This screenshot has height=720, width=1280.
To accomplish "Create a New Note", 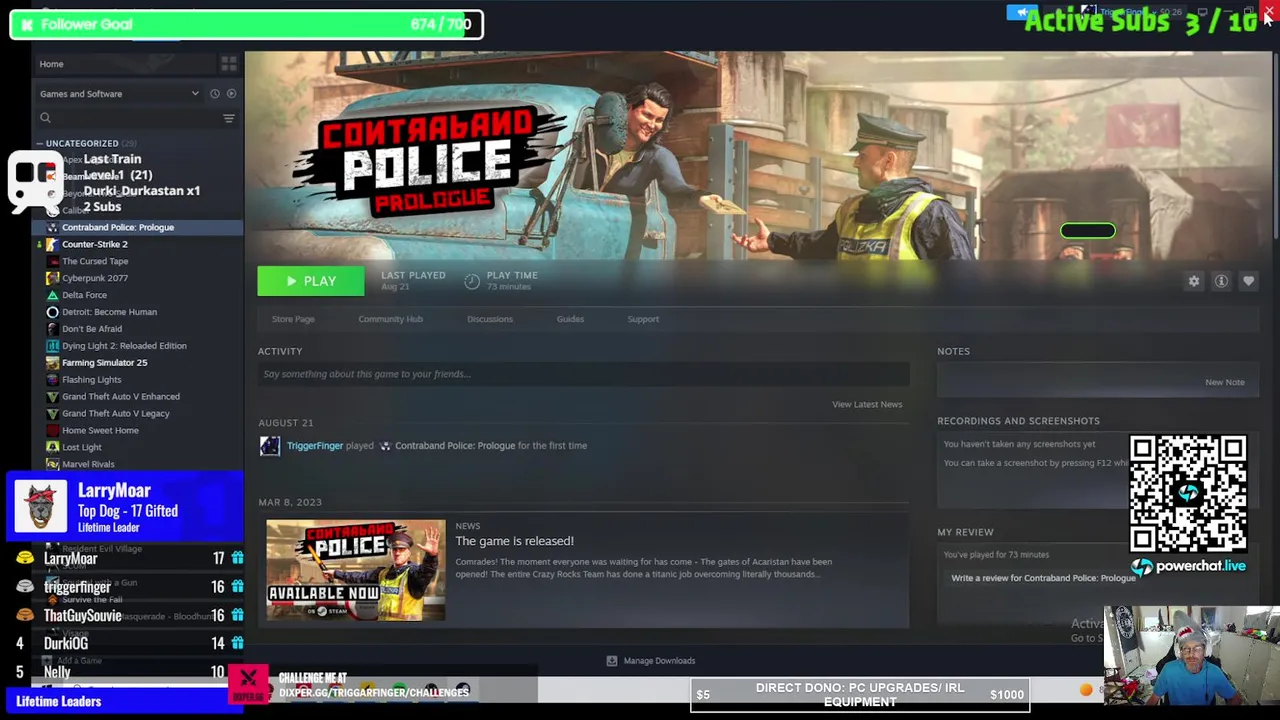I will tap(1224, 382).
